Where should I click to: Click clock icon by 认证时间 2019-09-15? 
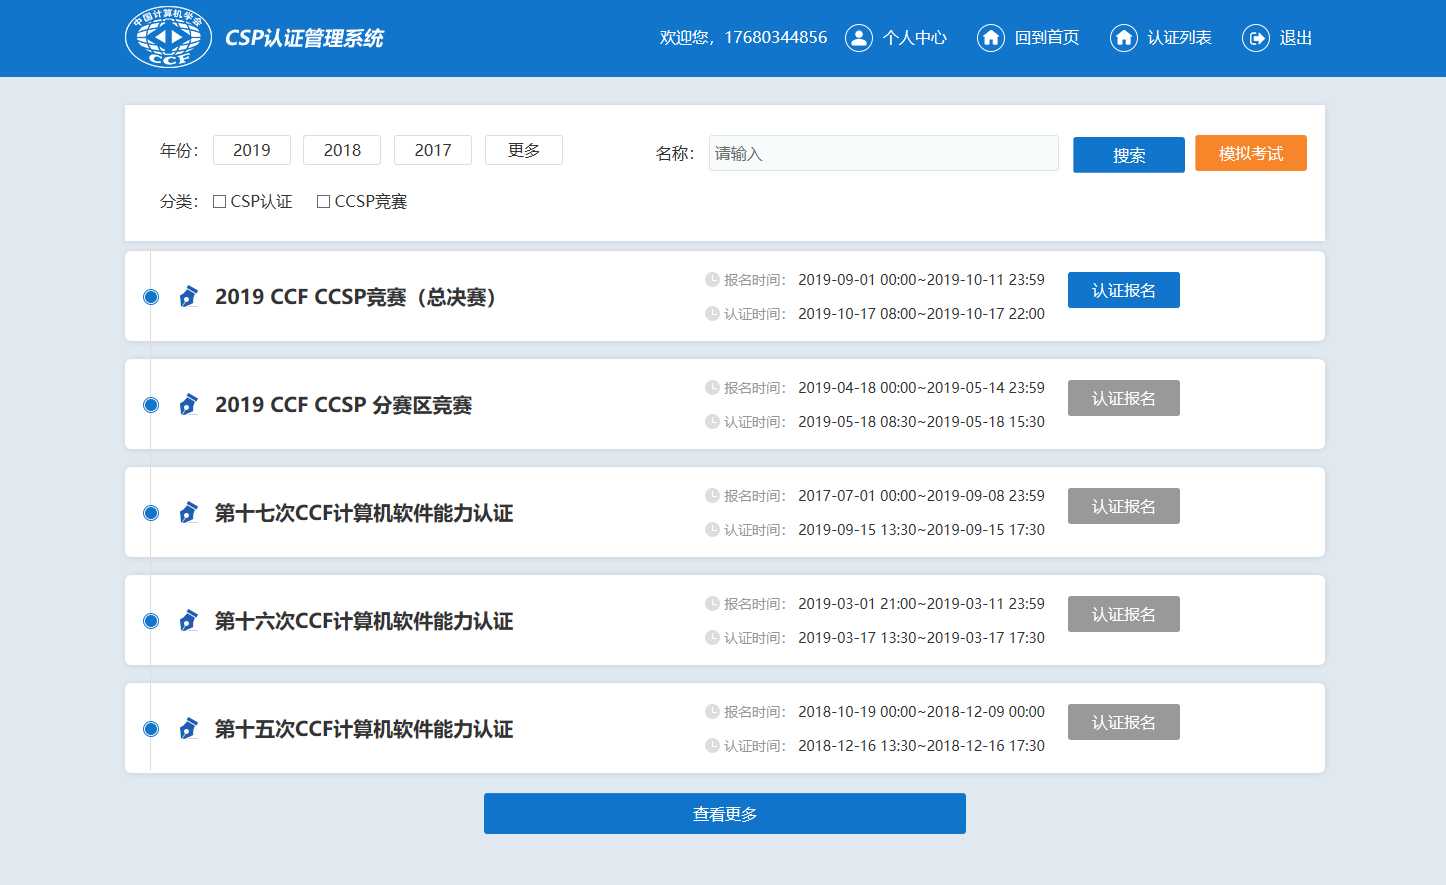(x=712, y=529)
